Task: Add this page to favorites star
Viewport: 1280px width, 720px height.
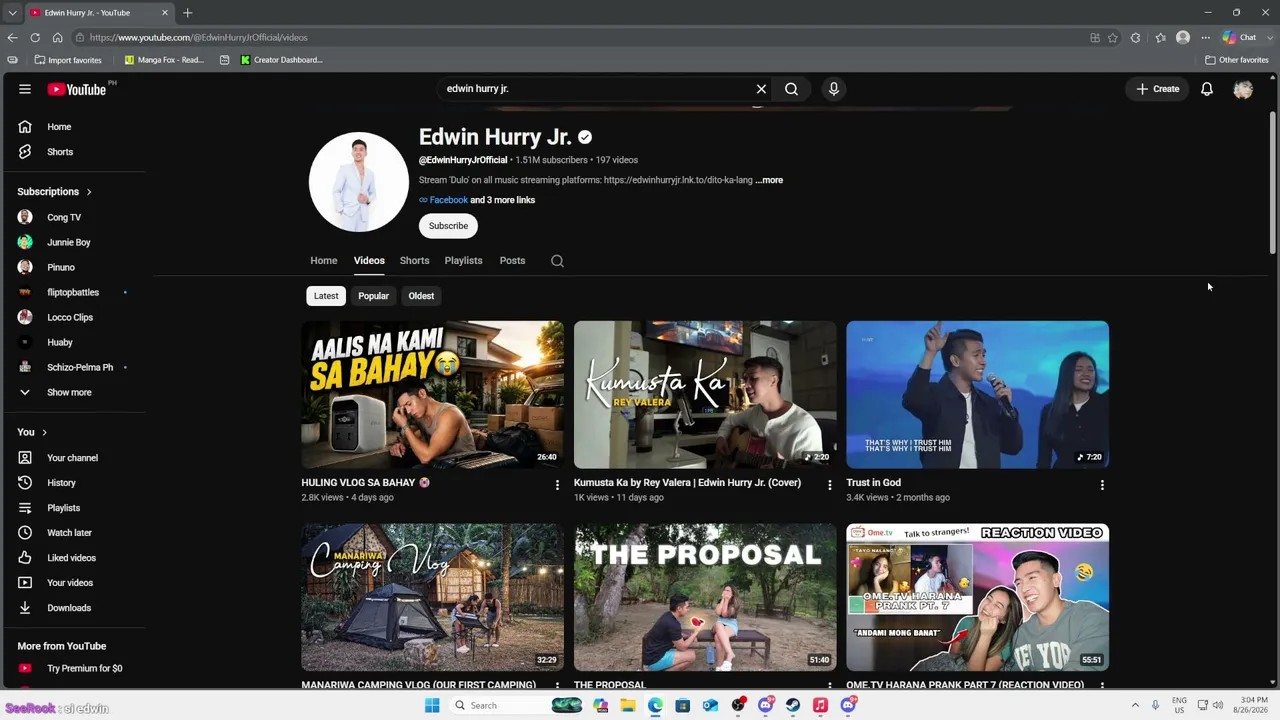Action: (1113, 38)
